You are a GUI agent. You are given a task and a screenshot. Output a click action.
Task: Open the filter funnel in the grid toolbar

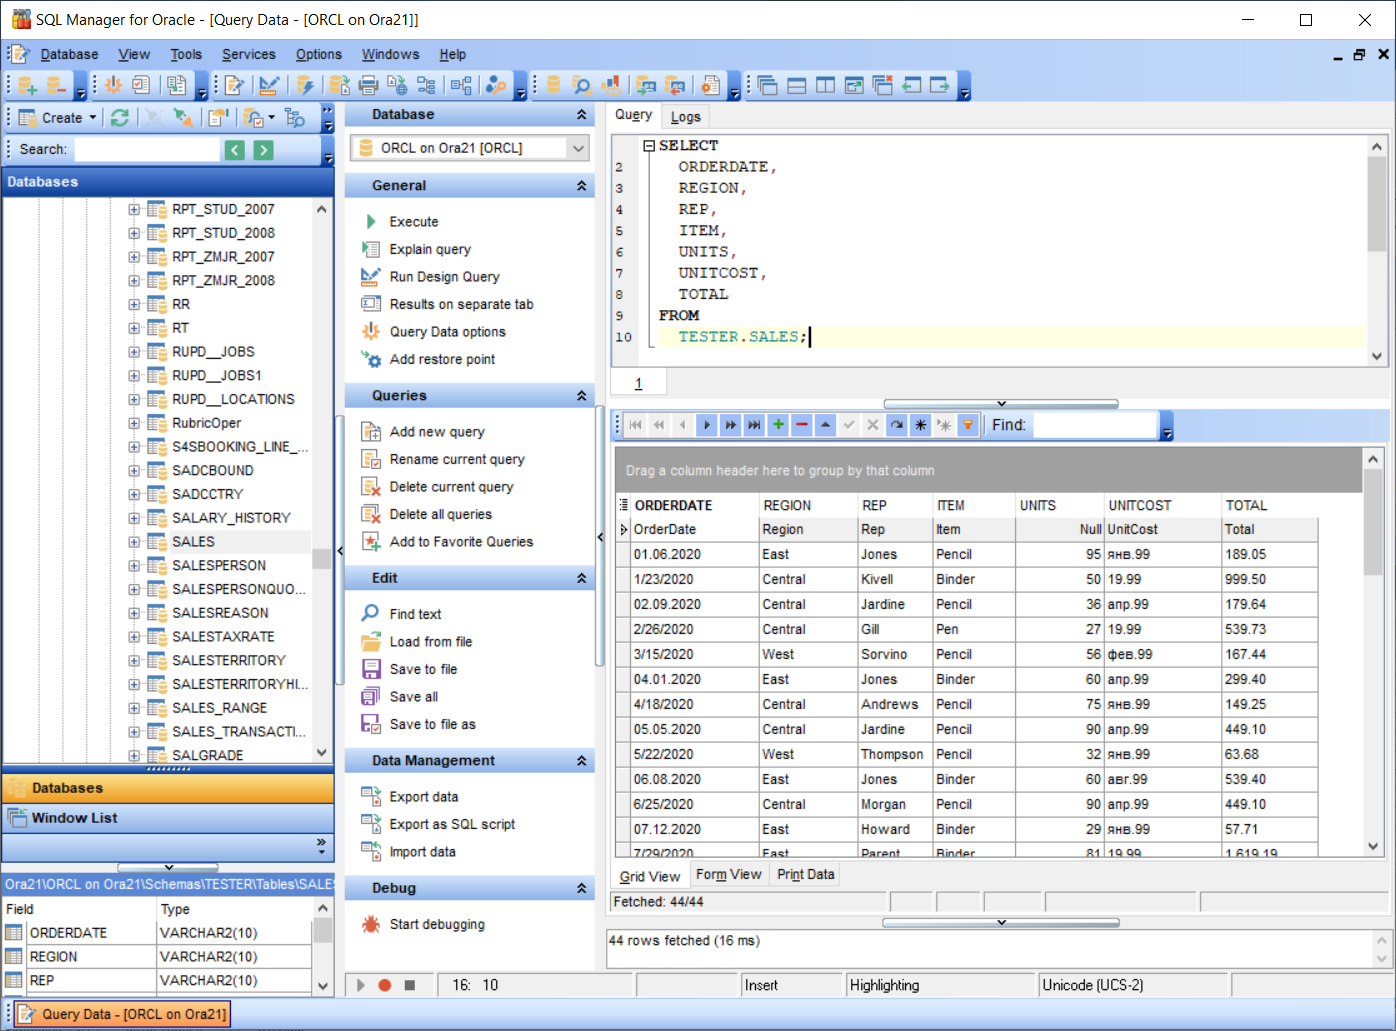967,425
